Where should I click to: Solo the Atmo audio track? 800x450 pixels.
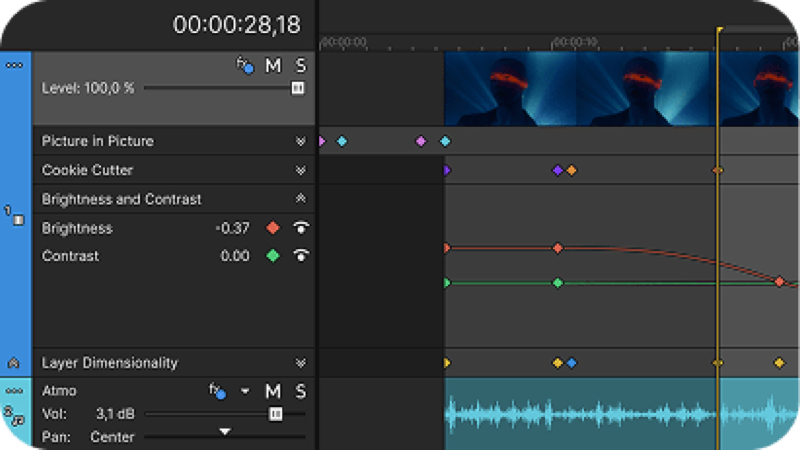click(x=301, y=391)
